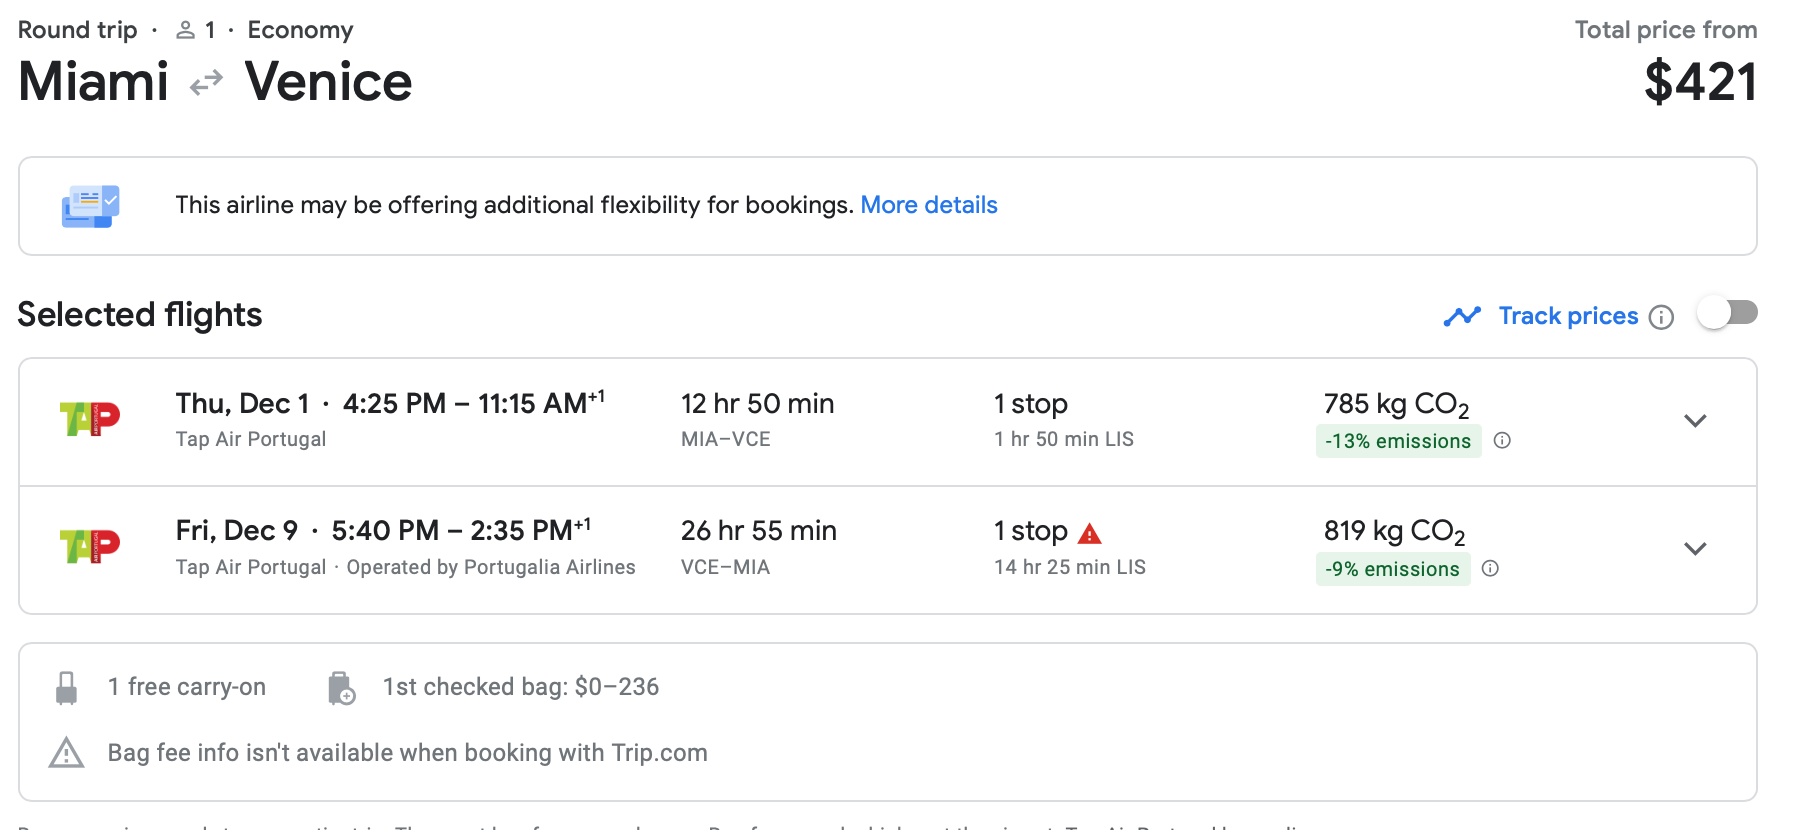Viewport: 1796px width, 830px height.
Task: Click the -13% emissions badge
Action: 1398,441
